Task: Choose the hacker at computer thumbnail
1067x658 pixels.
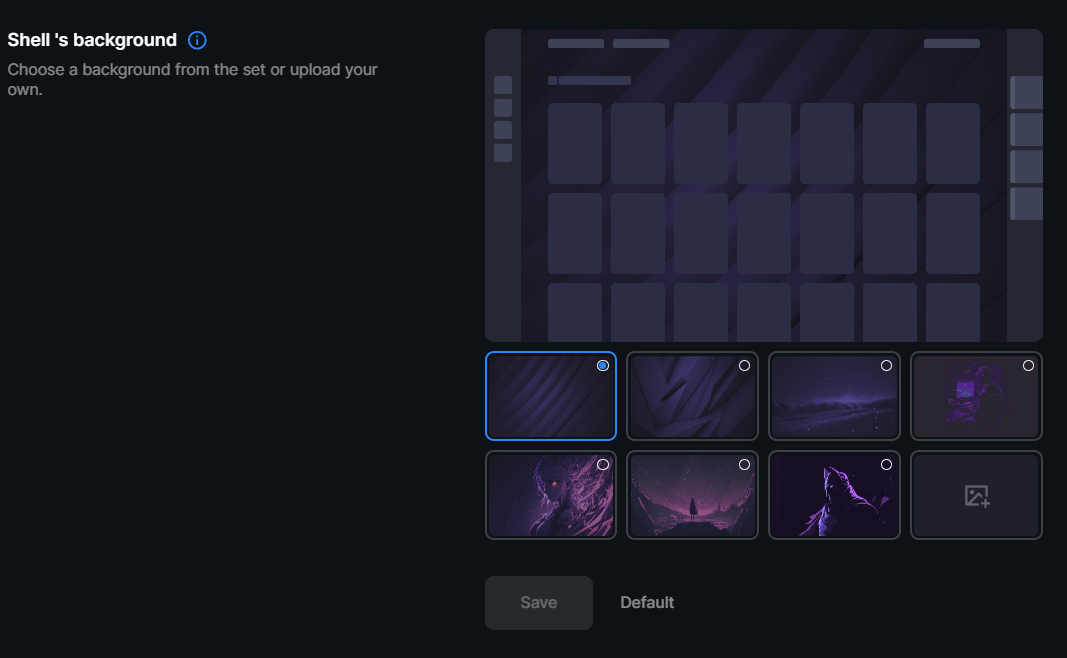Action: pos(976,400)
